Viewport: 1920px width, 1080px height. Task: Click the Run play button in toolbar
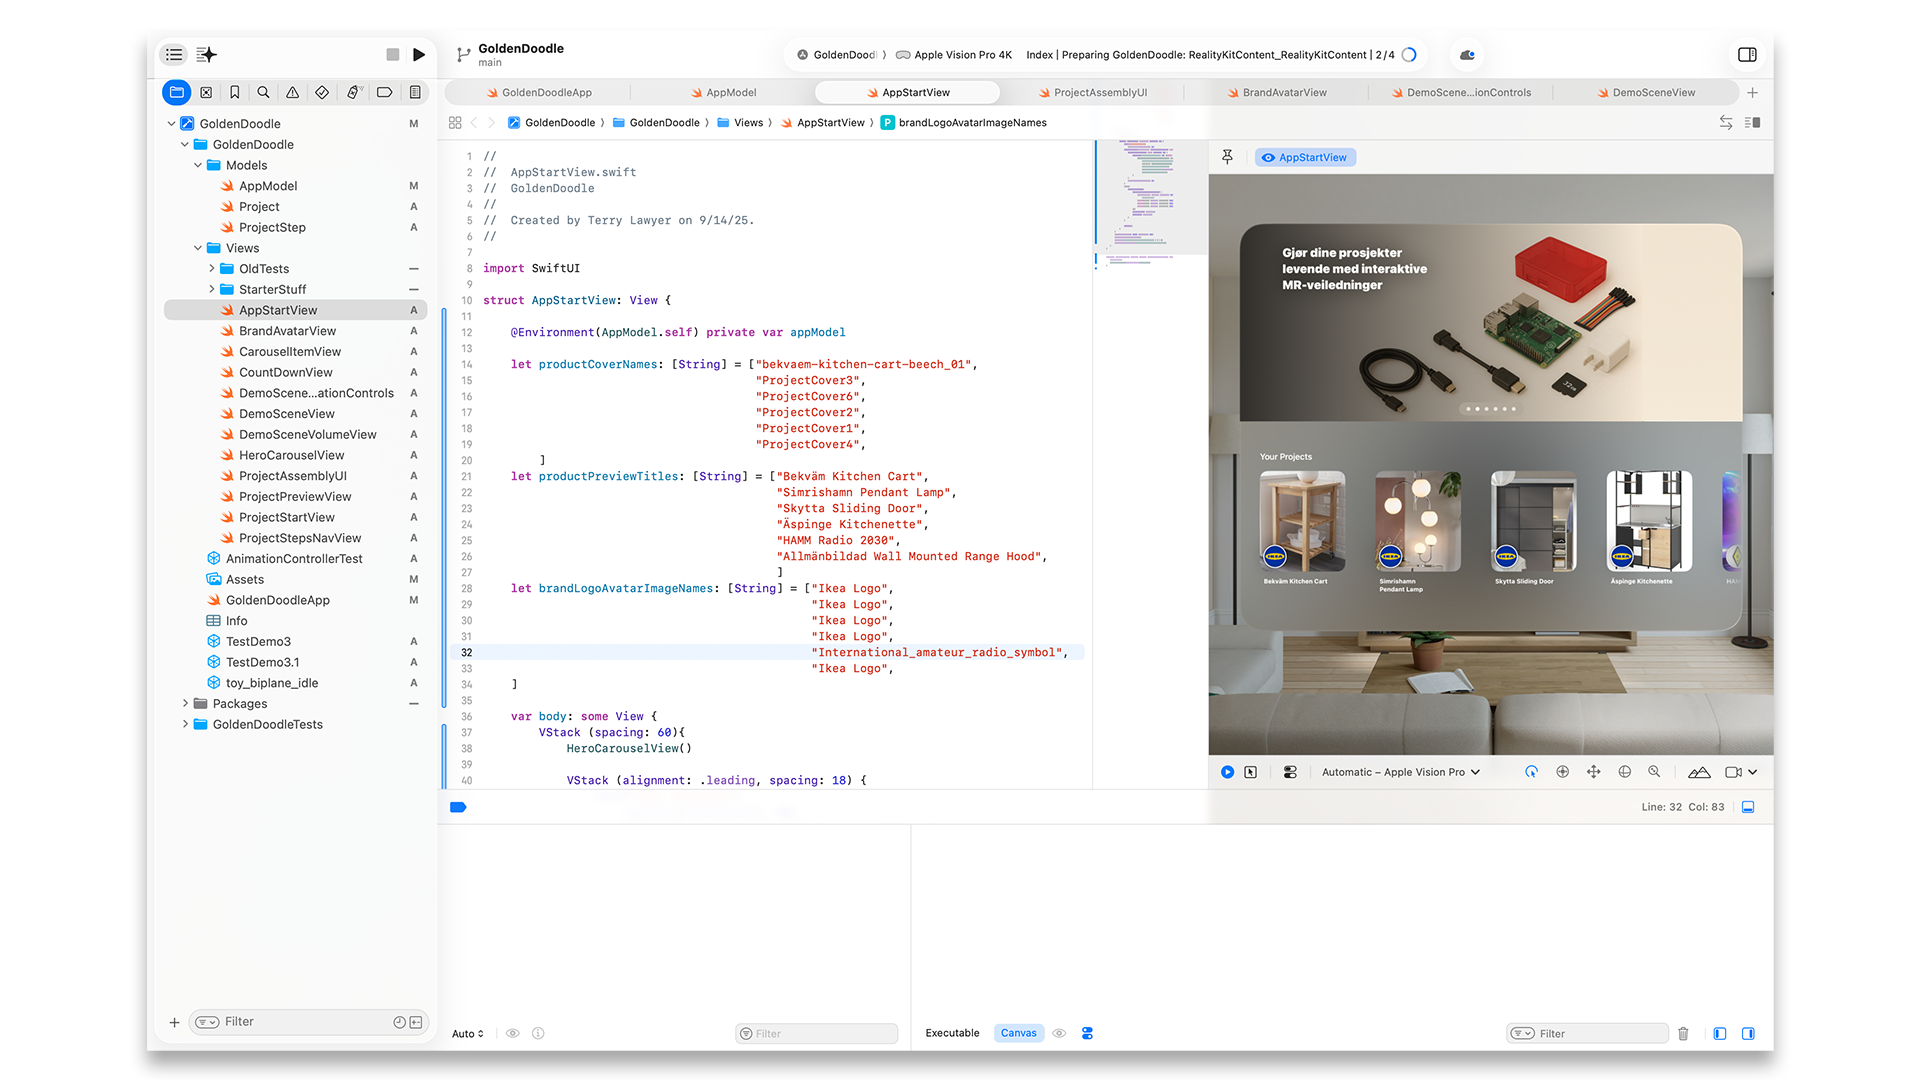tap(419, 55)
